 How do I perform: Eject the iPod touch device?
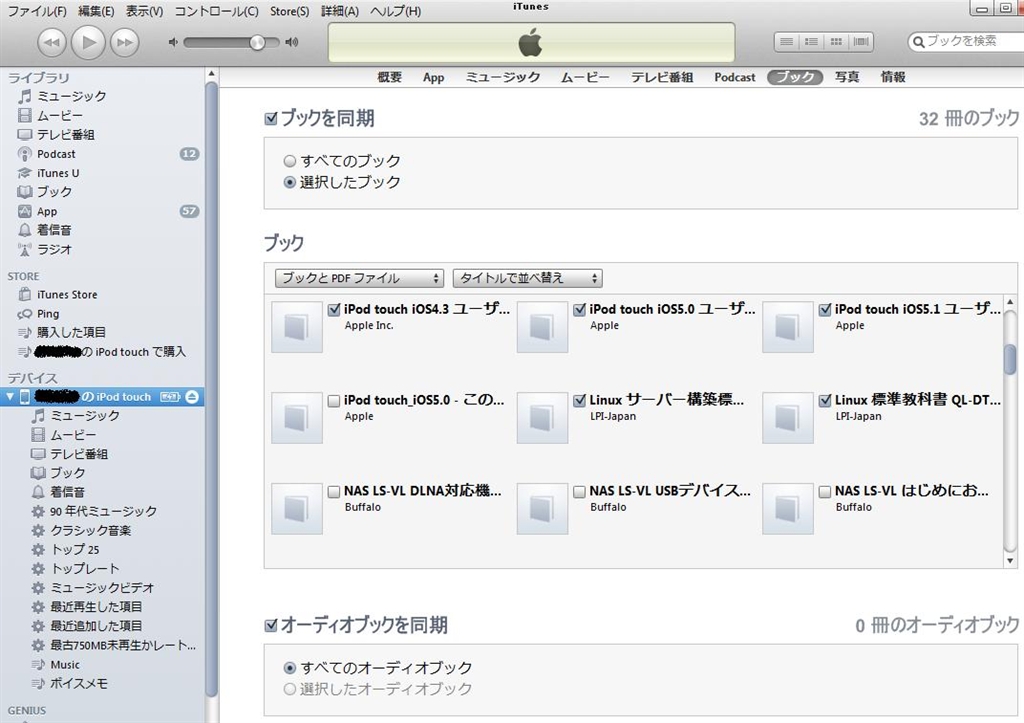pyautogui.click(x=192, y=397)
